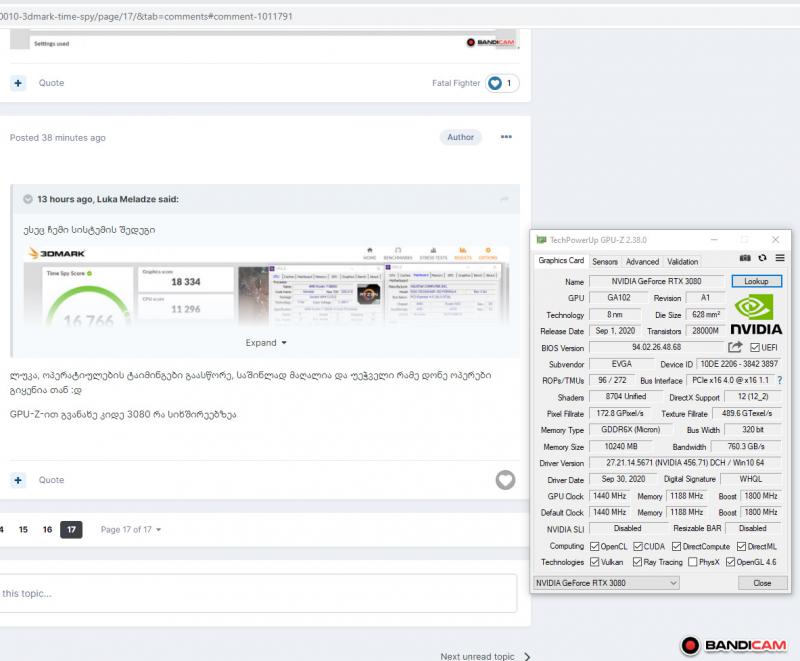Click the plus multiquote icon on latest post

pos(18,480)
